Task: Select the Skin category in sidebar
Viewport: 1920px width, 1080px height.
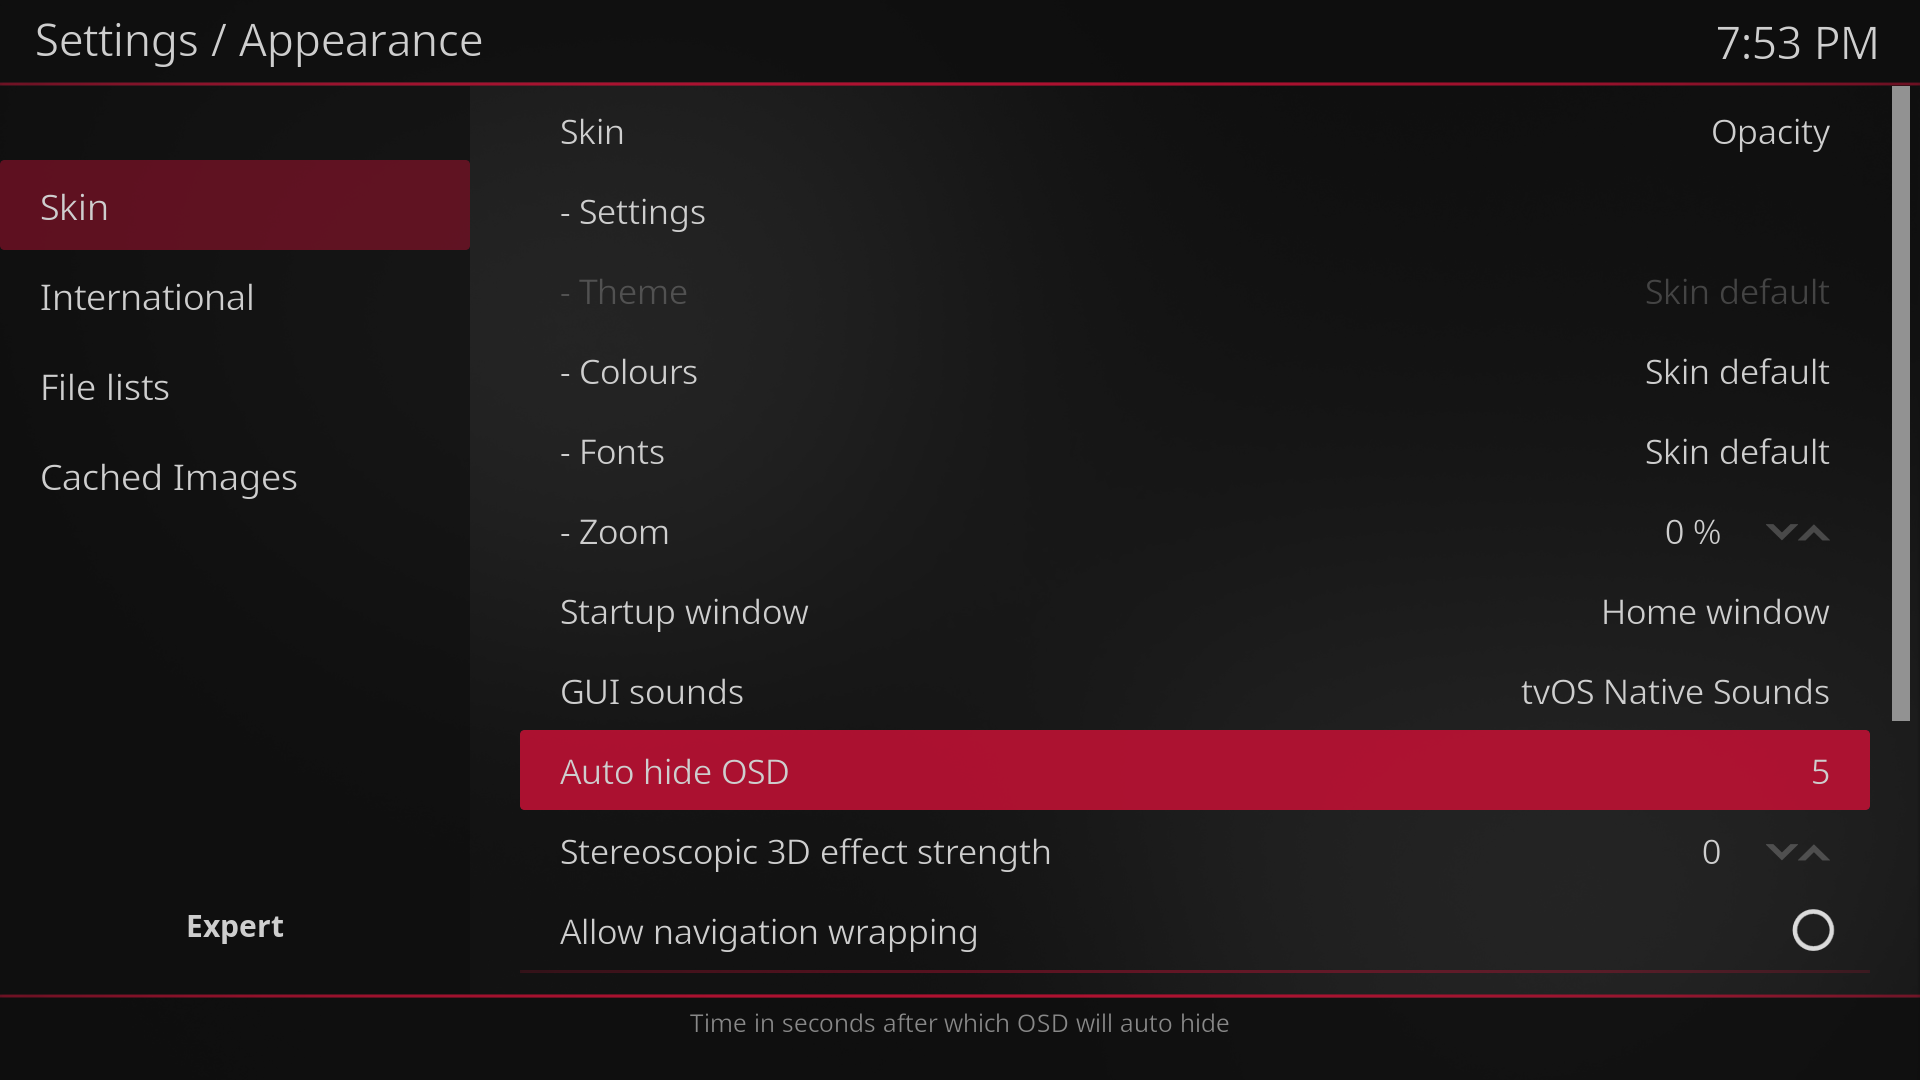Action: pyautogui.click(x=235, y=206)
